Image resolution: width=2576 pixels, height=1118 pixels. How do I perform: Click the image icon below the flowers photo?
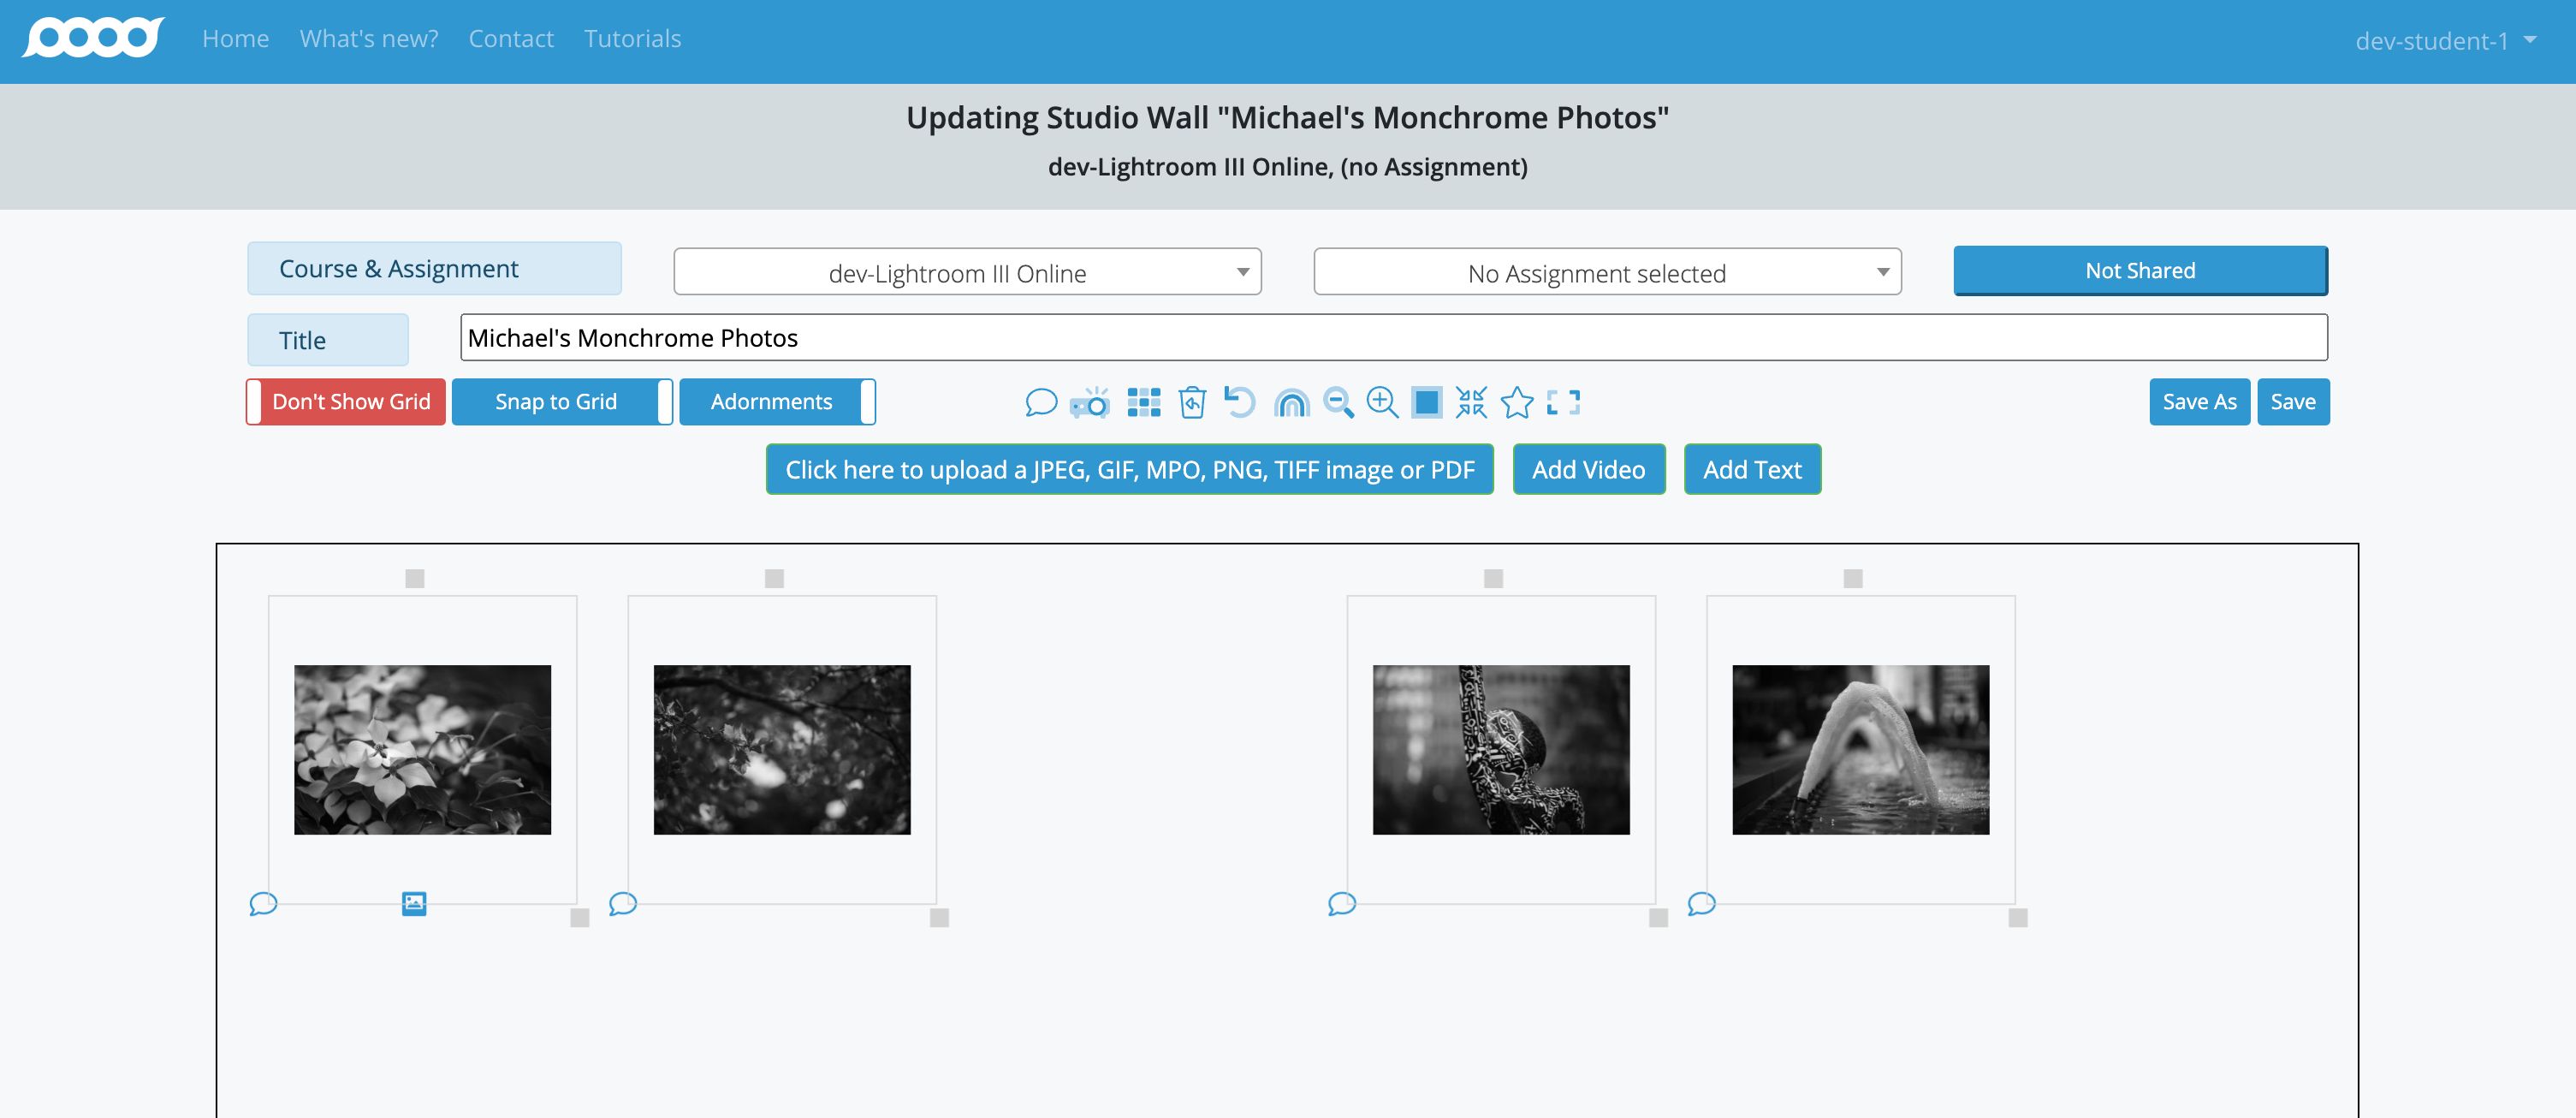point(414,904)
